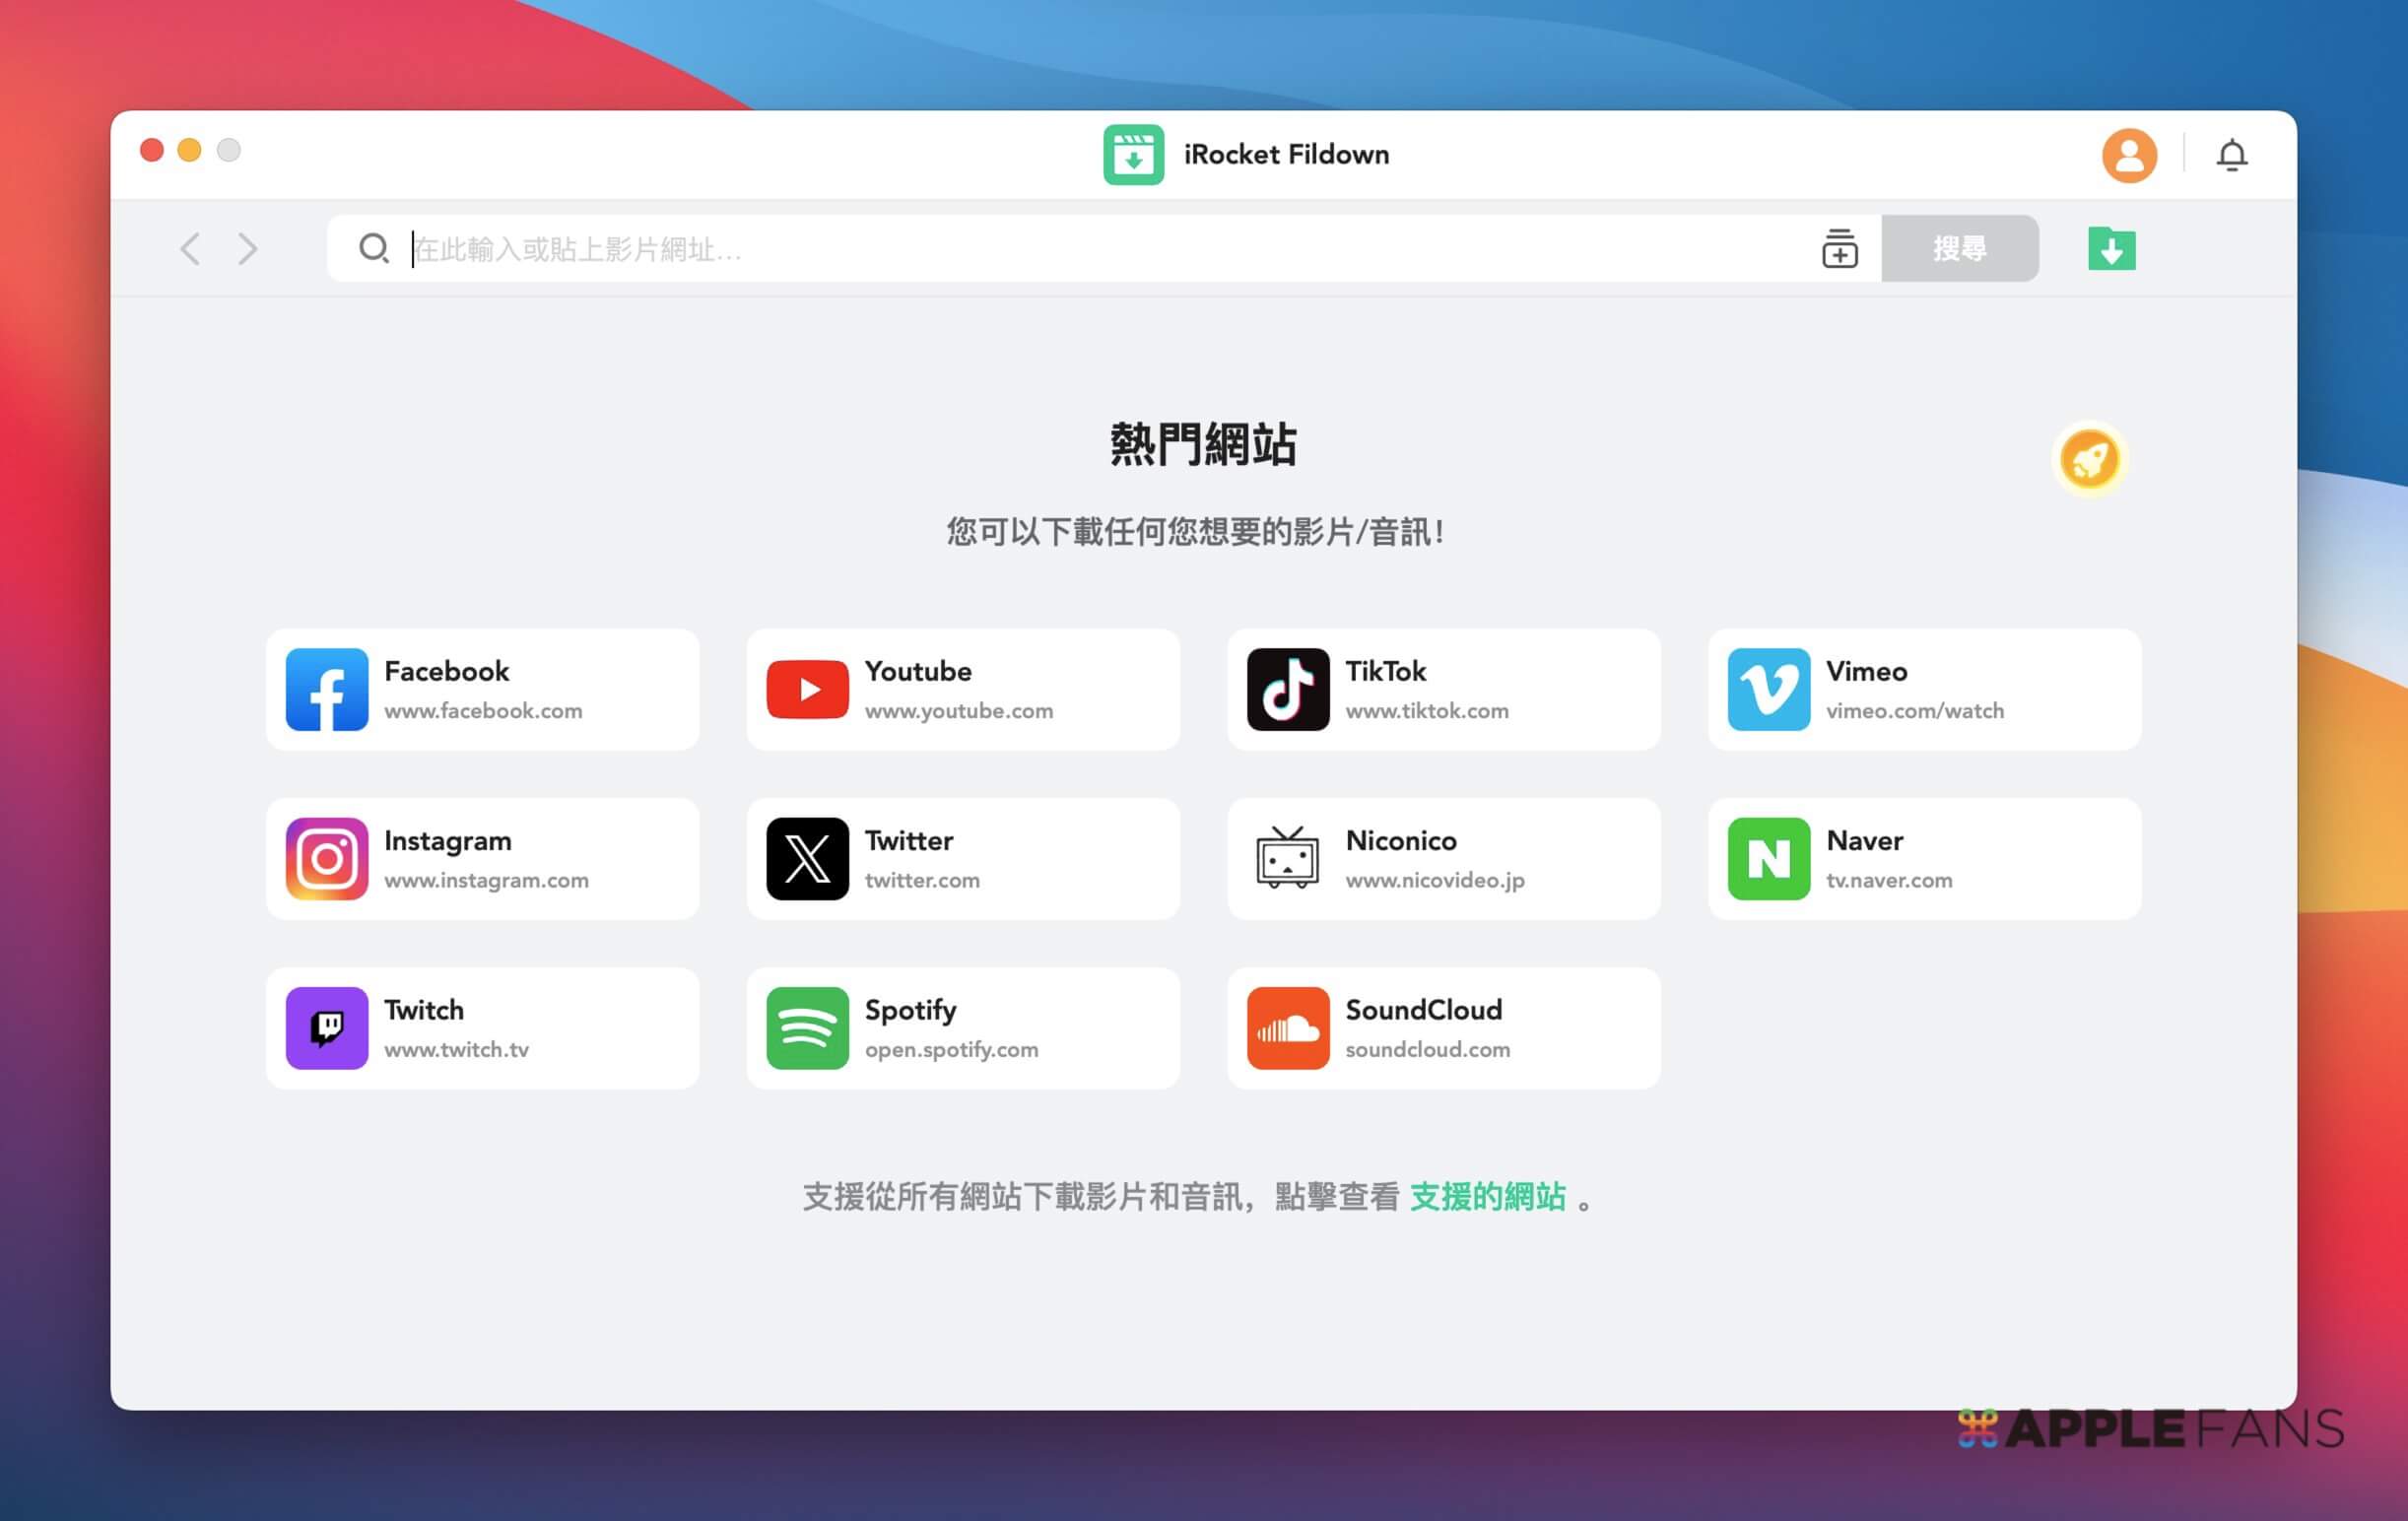Select TikTok as download source
Screen dimensions: 2408x1521
(1442, 689)
